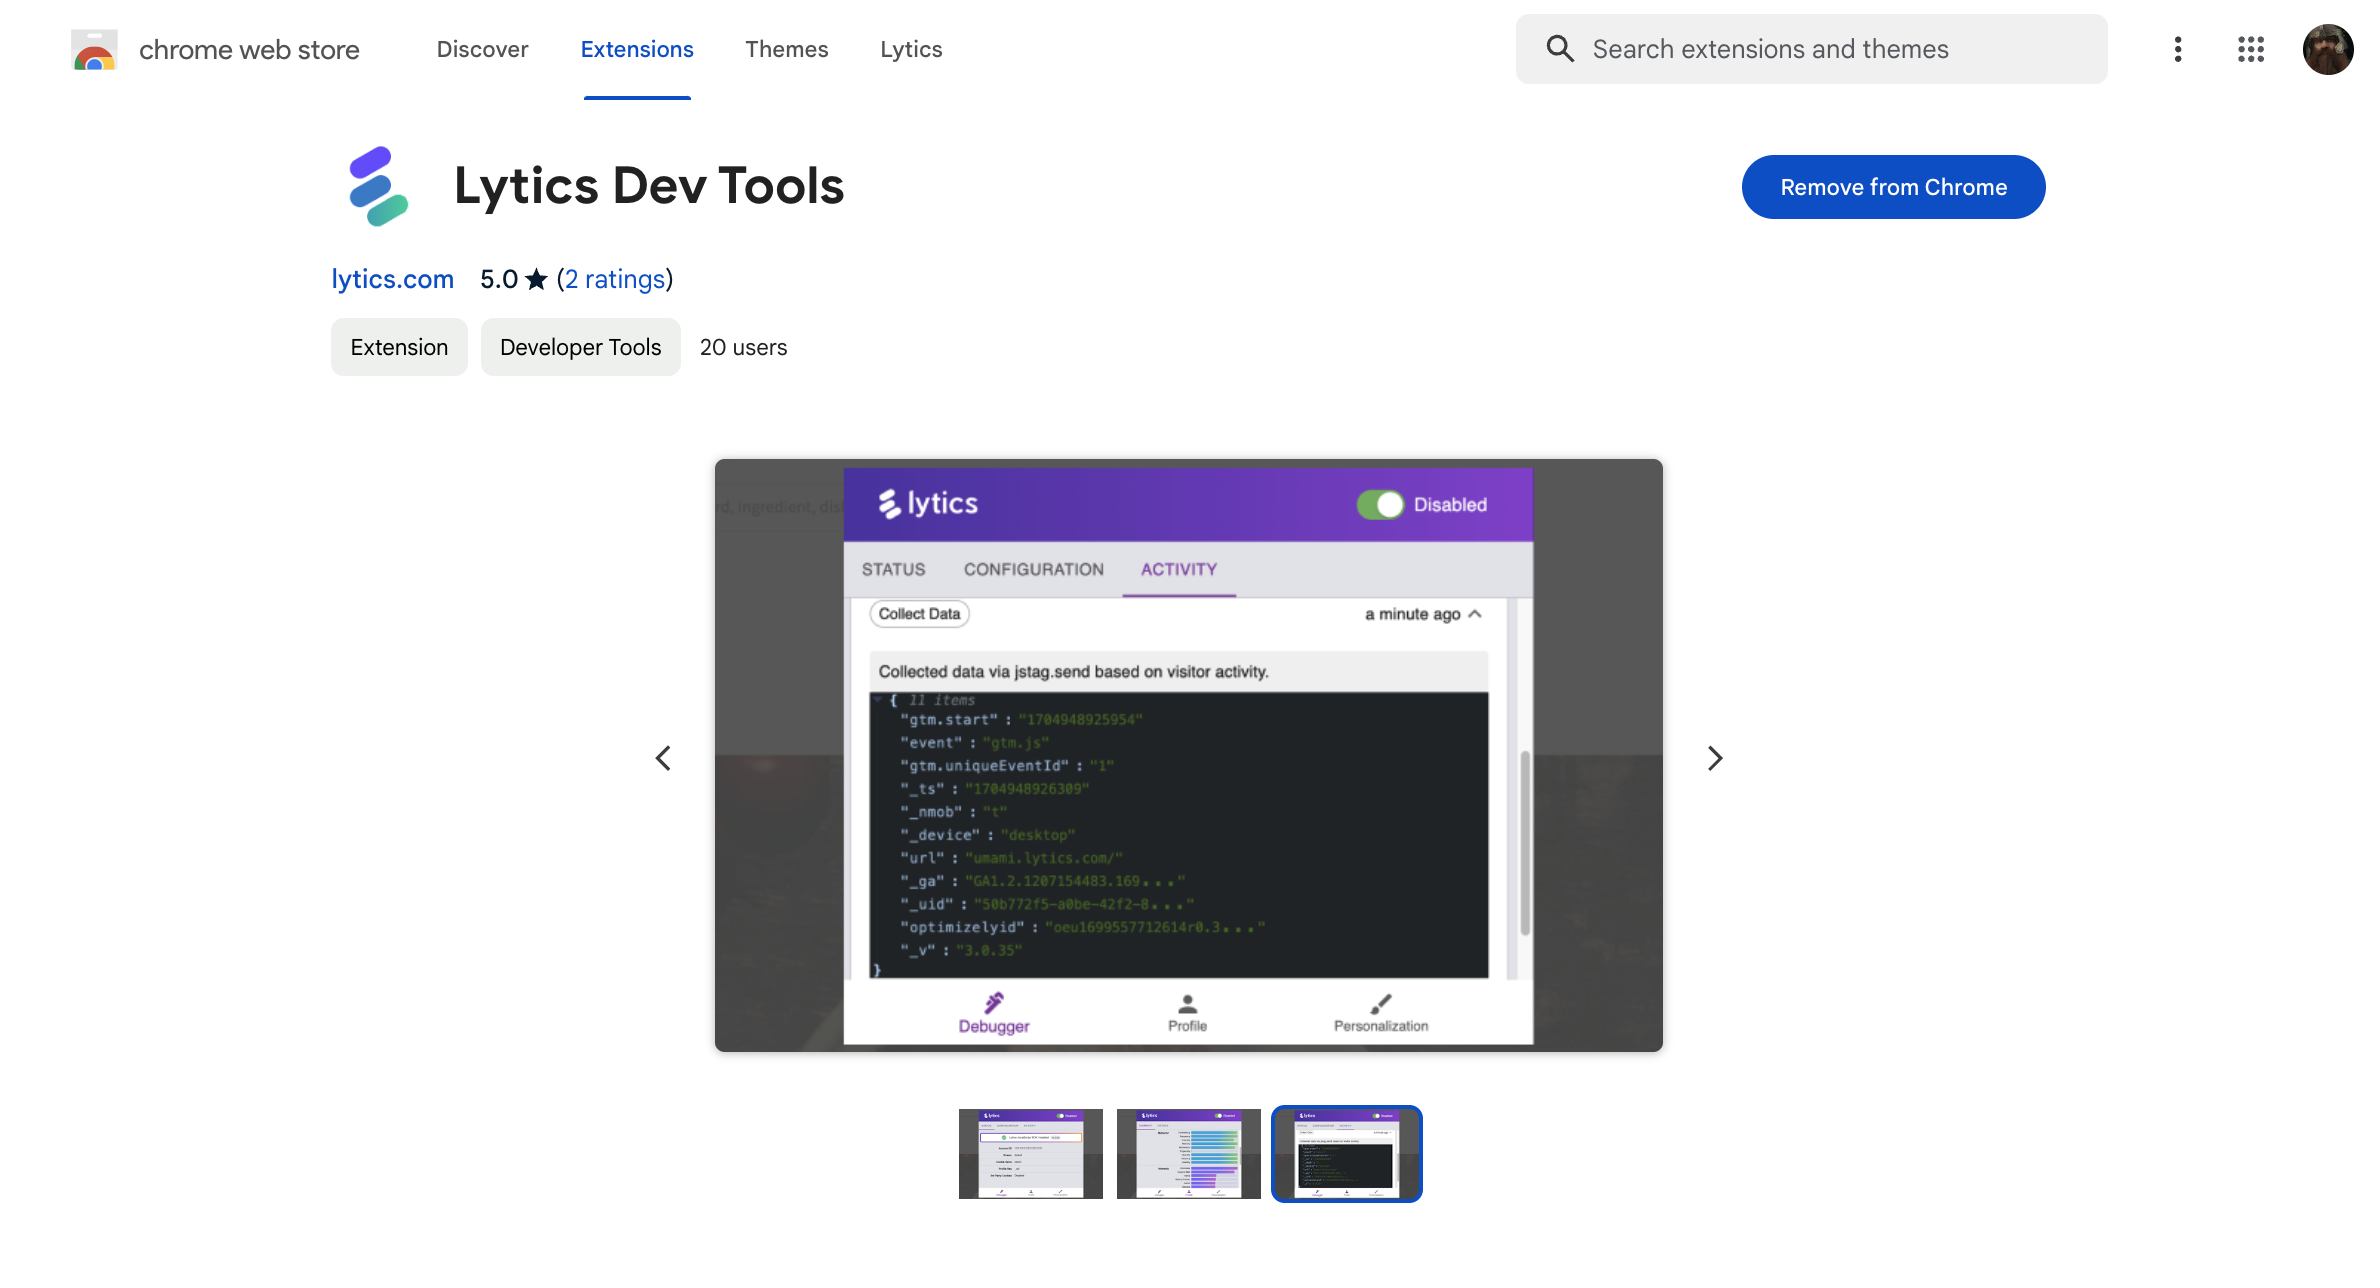
Task: Click the preview panel scrollbar
Action: coord(1525,842)
